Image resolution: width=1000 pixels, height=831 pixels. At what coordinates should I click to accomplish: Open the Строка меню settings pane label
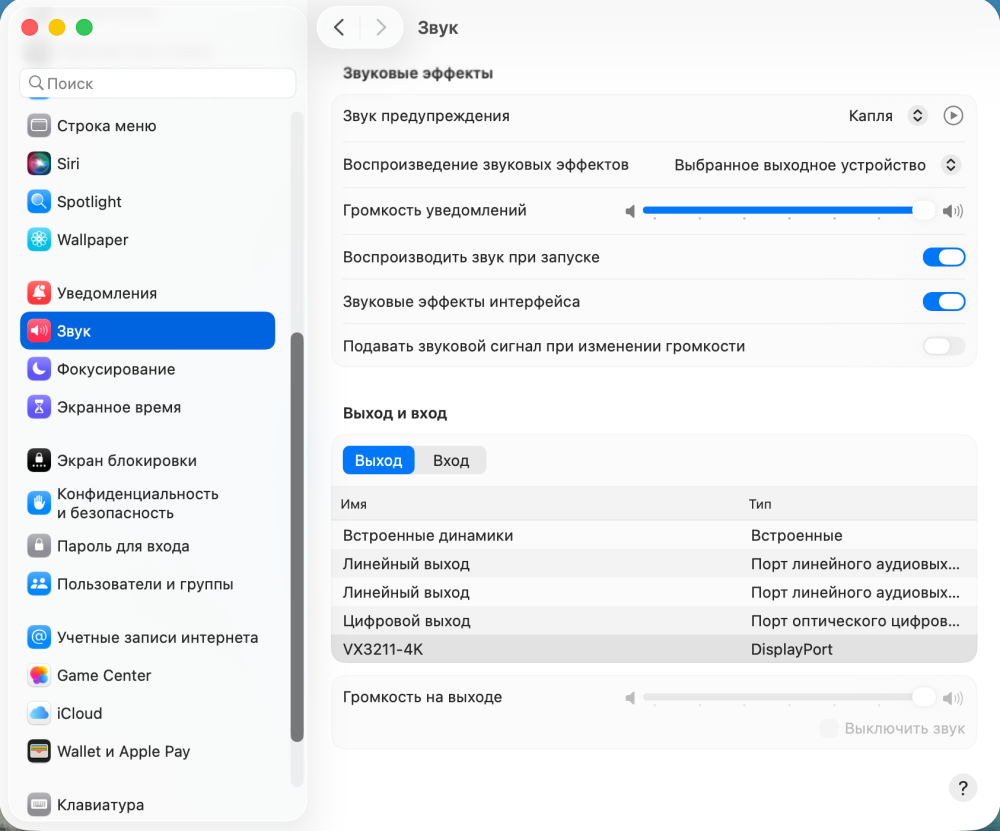click(x=107, y=126)
